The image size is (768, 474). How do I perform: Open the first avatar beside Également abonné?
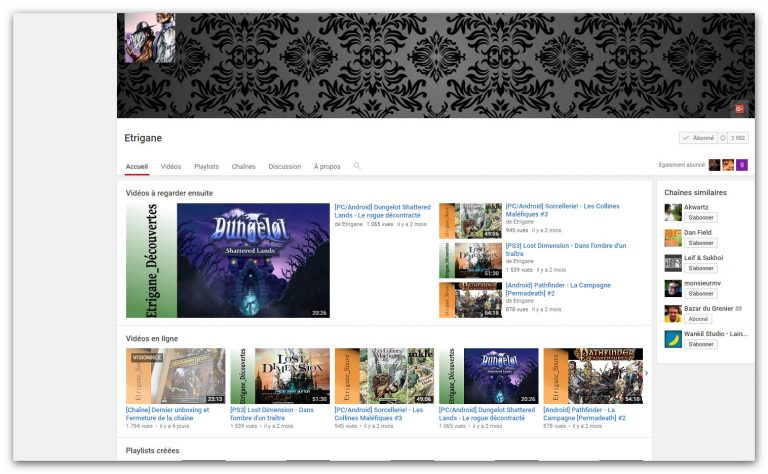(714, 165)
